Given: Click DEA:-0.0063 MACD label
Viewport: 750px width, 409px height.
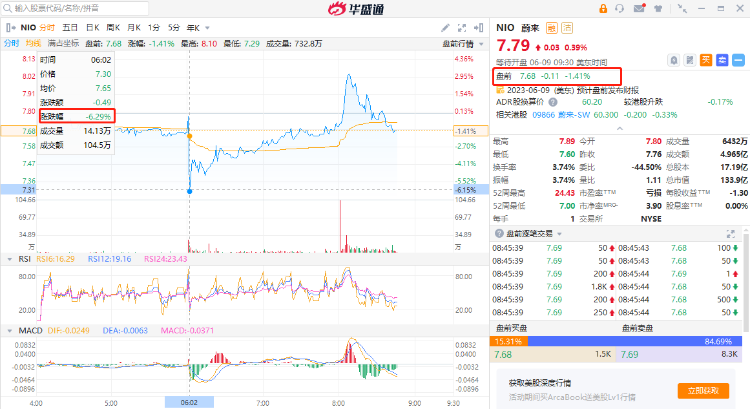Looking at the screenshot, I should pyautogui.click(x=125, y=331).
